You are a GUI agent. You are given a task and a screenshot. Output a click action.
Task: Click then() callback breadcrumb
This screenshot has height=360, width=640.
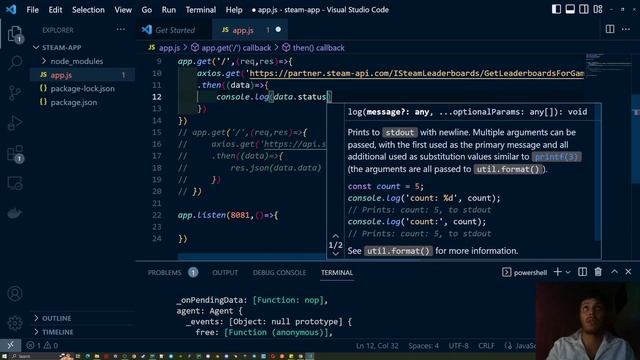pos(313,48)
